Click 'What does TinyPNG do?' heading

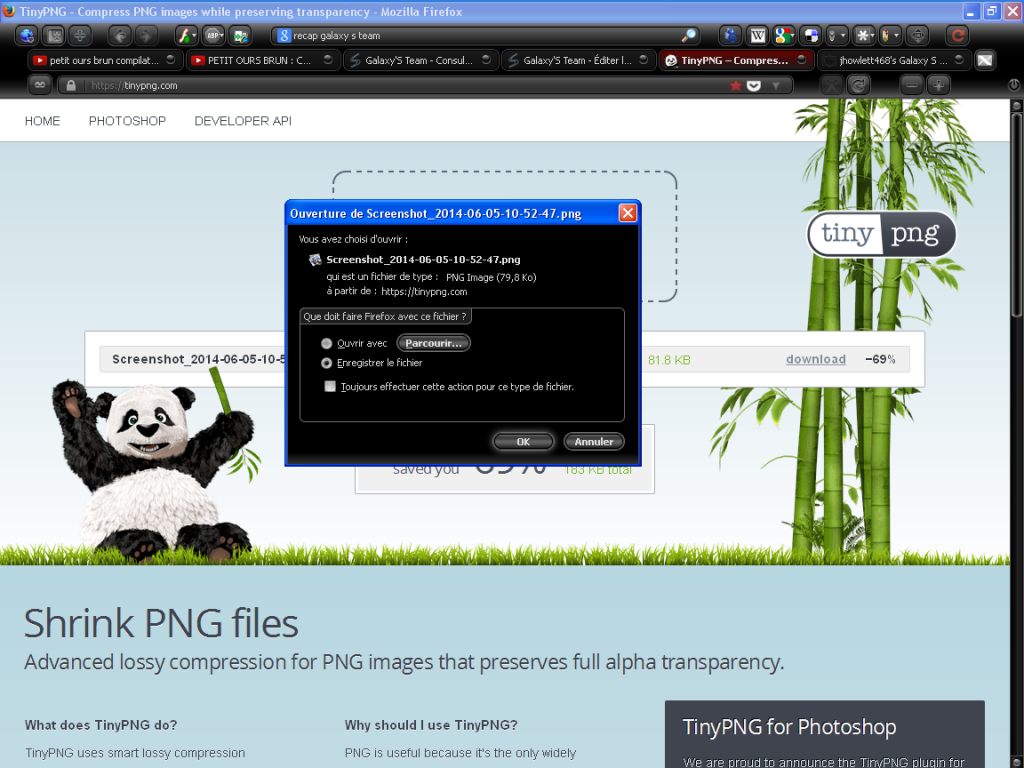(101, 725)
